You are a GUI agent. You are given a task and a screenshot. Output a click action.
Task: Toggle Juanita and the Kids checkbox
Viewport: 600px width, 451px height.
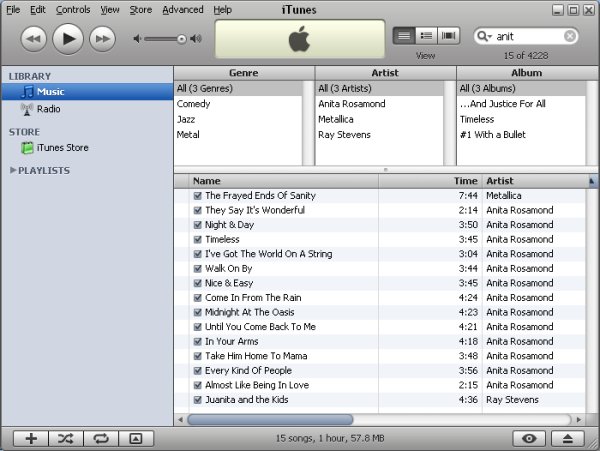click(x=197, y=400)
